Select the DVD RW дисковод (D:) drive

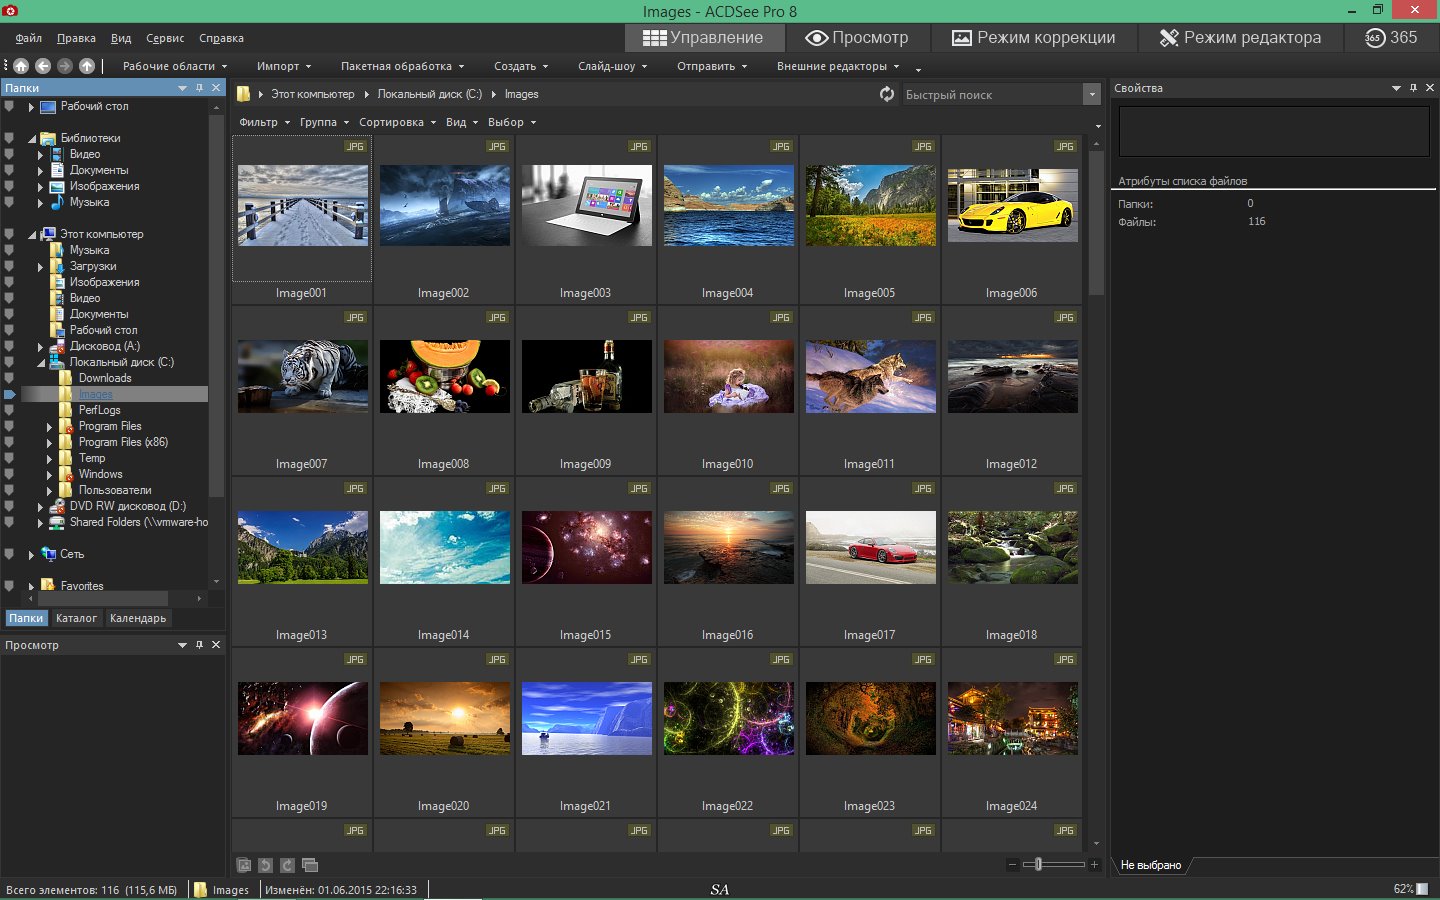point(127,506)
